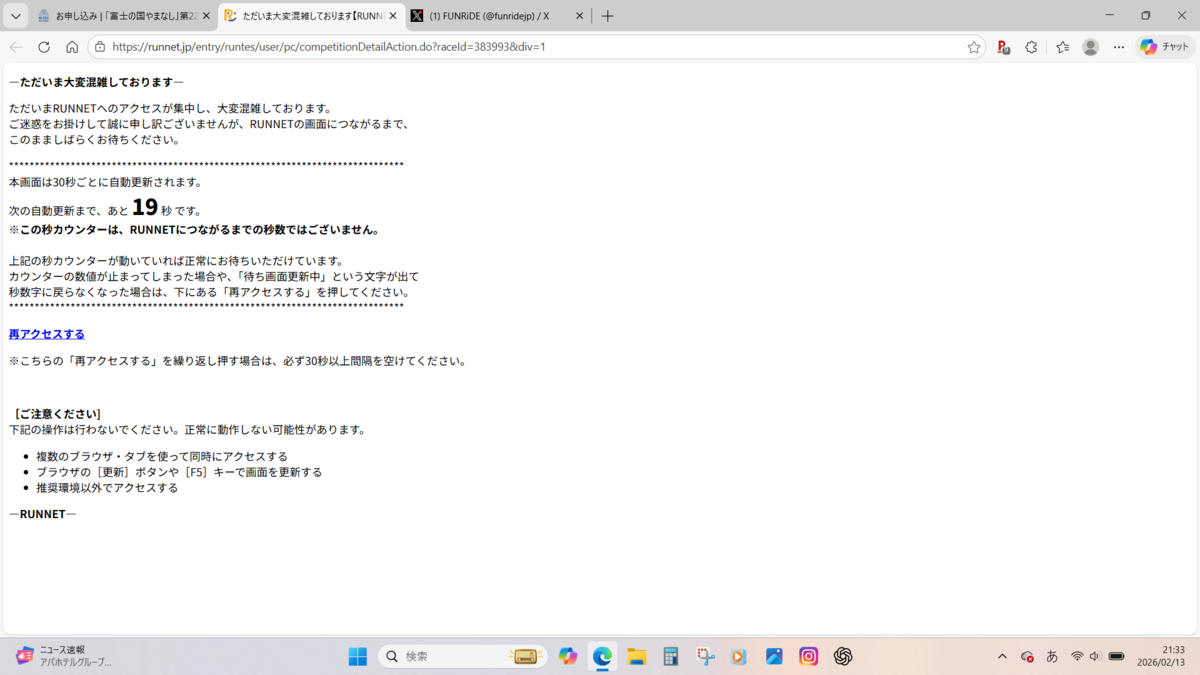
Task: Open the red P extension icon
Action: [x=1003, y=47]
